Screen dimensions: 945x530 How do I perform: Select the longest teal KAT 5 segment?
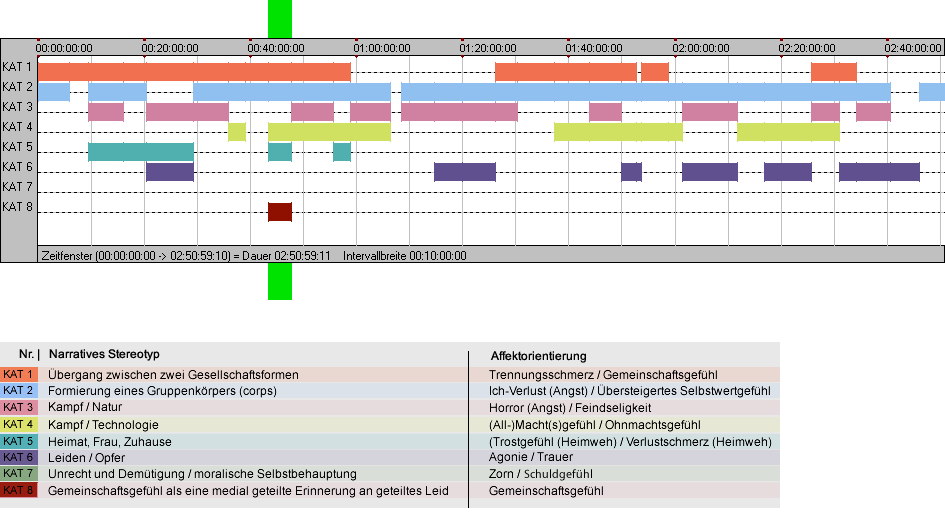click(141, 152)
